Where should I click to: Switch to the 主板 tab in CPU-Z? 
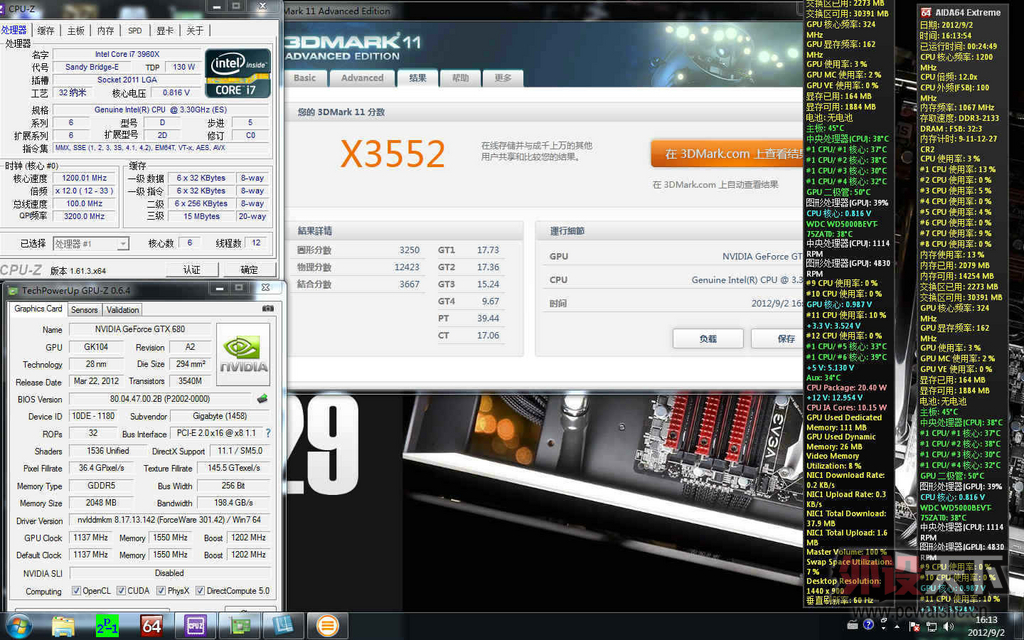coord(76,30)
